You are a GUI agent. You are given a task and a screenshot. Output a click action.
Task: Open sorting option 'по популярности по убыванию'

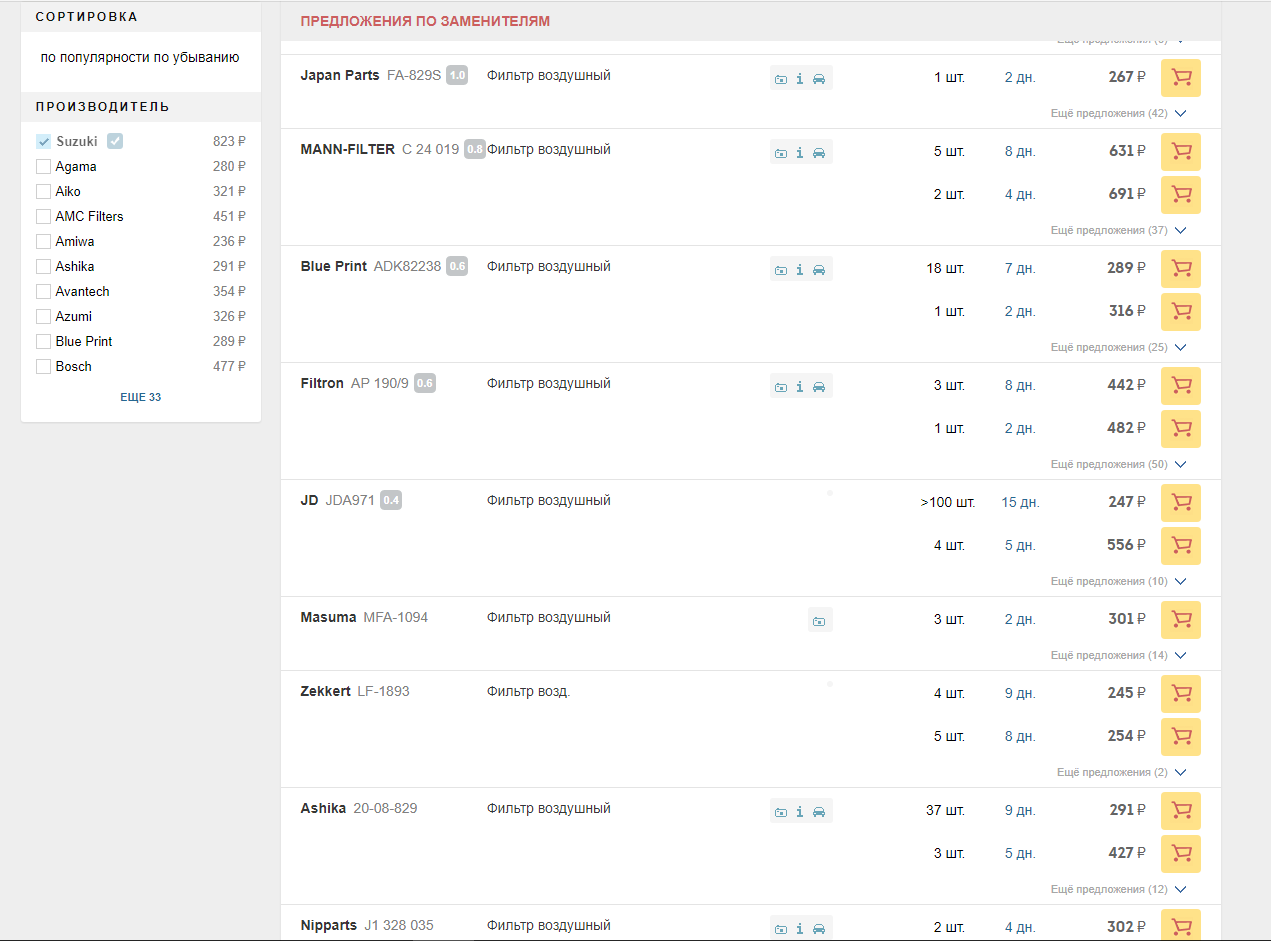click(x=140, y=58)
